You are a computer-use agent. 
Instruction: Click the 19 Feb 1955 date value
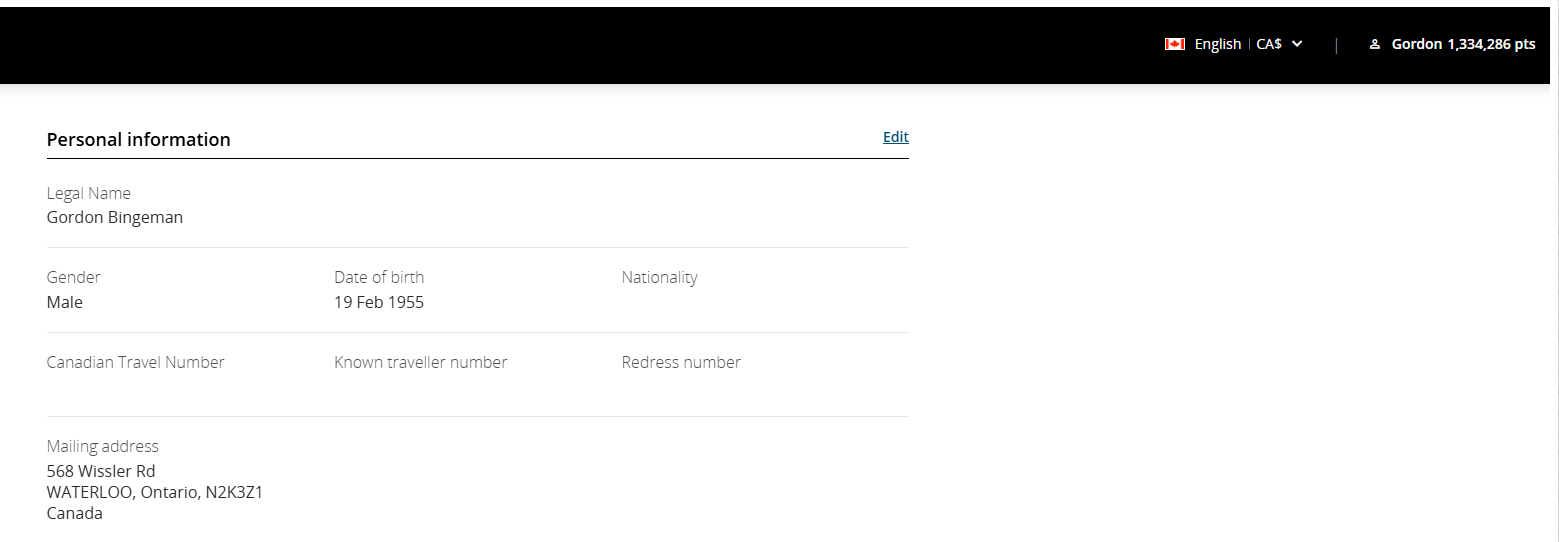pyautogui.click(x=379, y=302)
